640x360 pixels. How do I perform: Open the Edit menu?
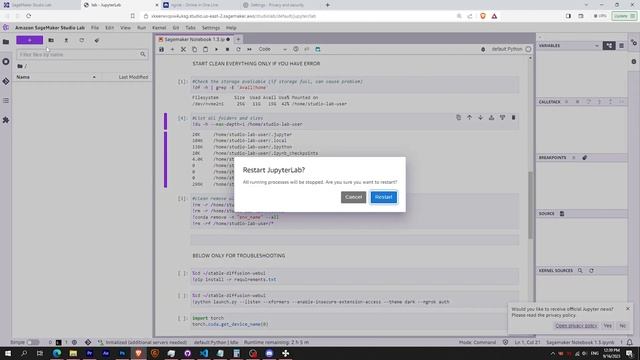pyautogui.click(x=109, y=28)
